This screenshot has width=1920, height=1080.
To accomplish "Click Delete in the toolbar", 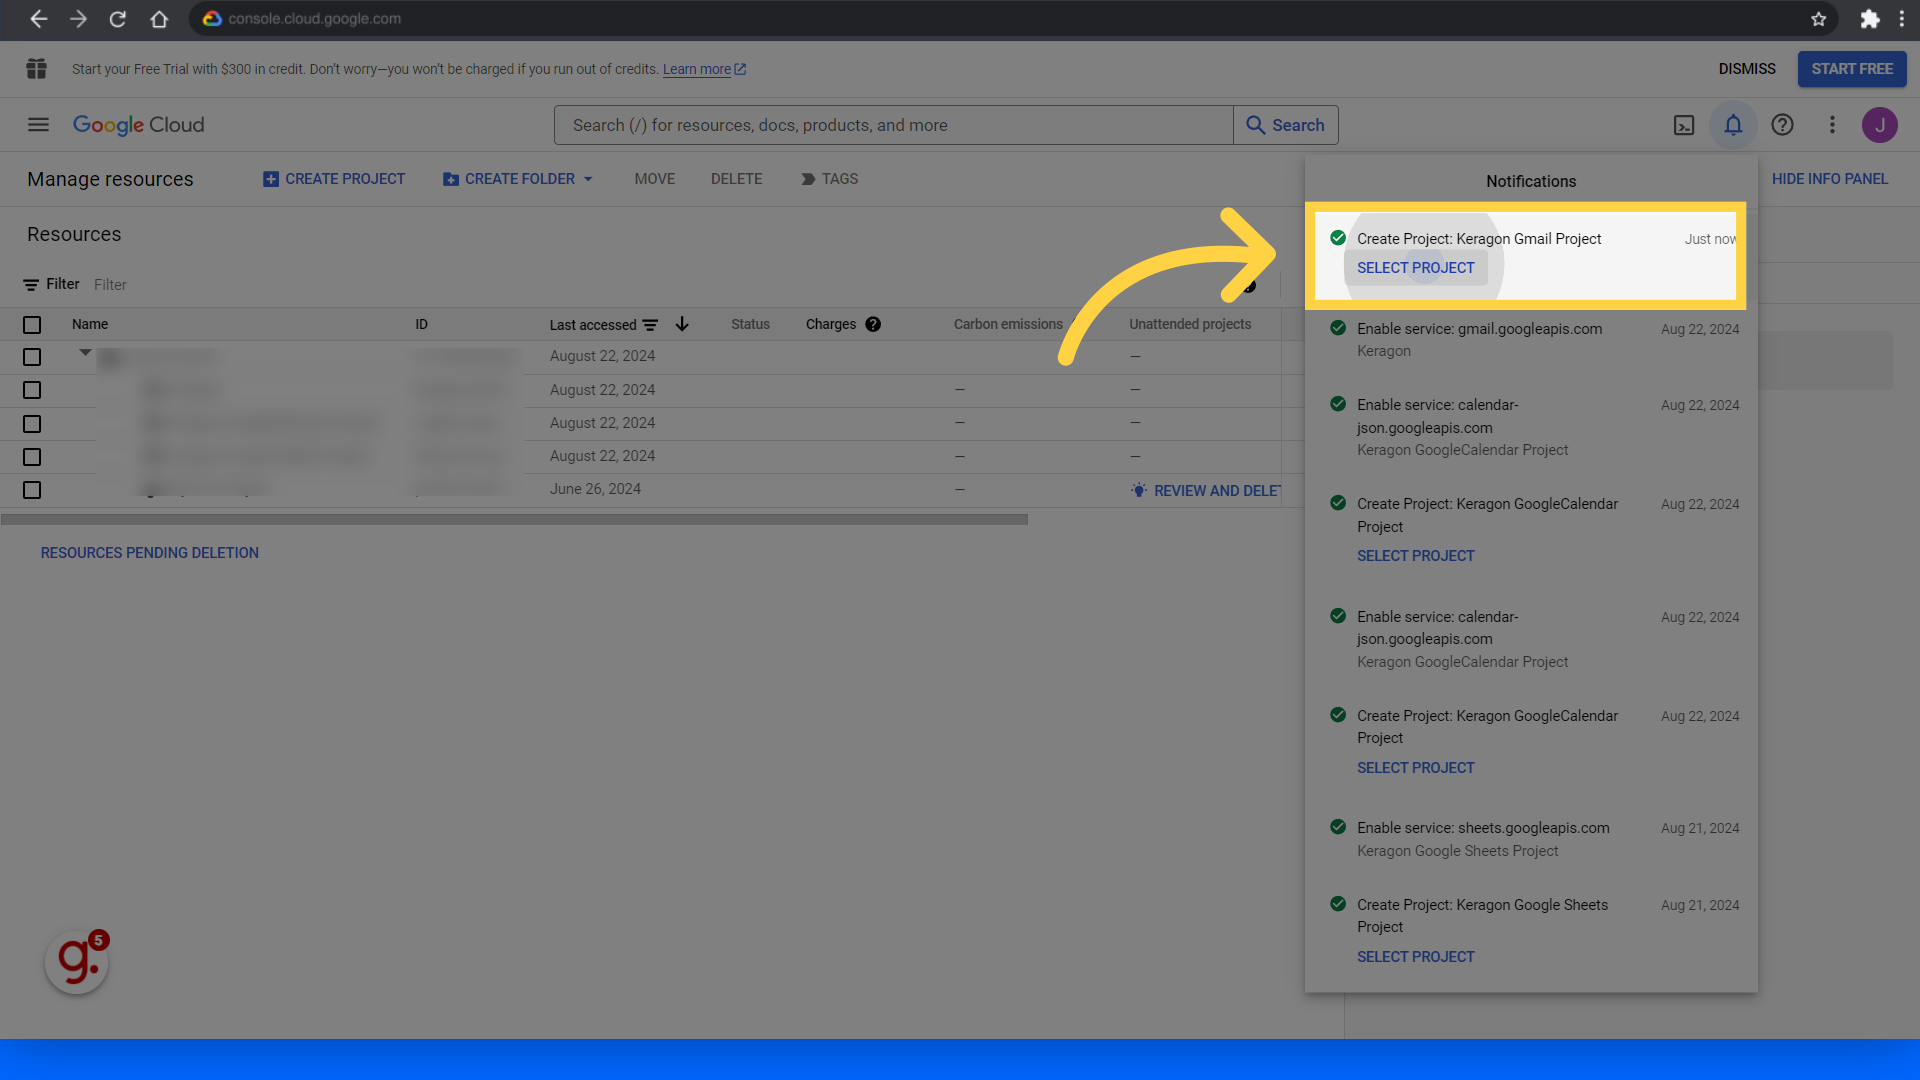I will (737, 179).
